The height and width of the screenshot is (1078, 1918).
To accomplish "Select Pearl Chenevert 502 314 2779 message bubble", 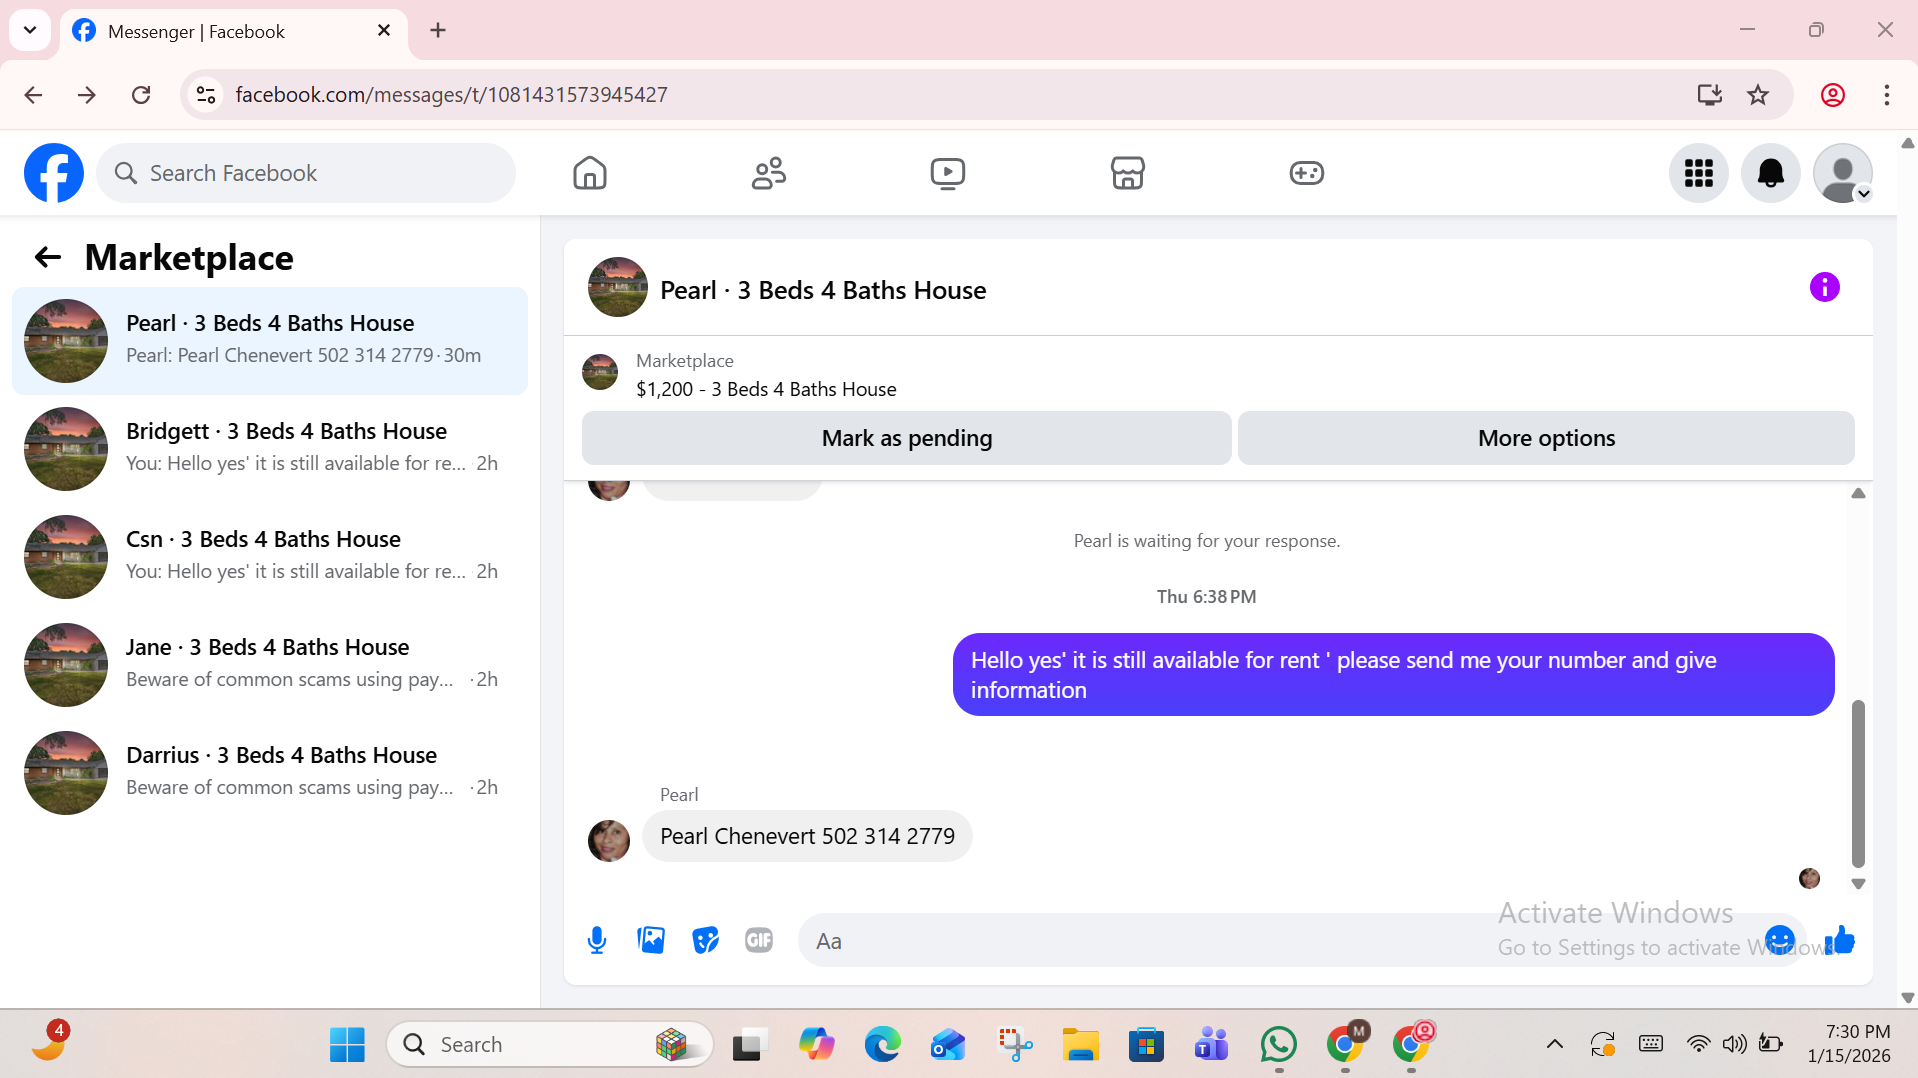I will (x=807, y=836).
